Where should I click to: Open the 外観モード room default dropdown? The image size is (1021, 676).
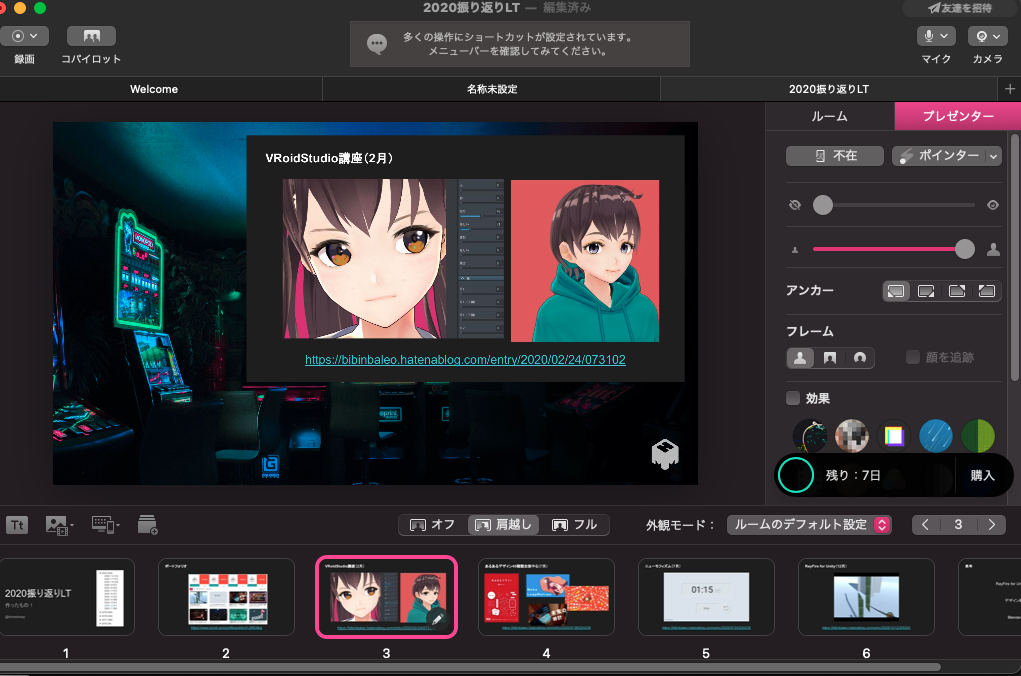pos(809,525)
